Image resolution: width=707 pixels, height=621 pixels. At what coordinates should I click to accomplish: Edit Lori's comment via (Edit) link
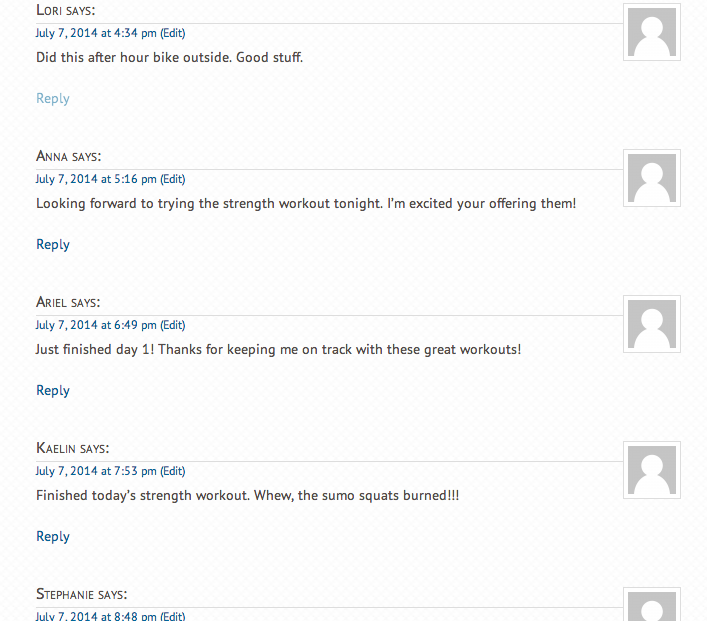173,33
